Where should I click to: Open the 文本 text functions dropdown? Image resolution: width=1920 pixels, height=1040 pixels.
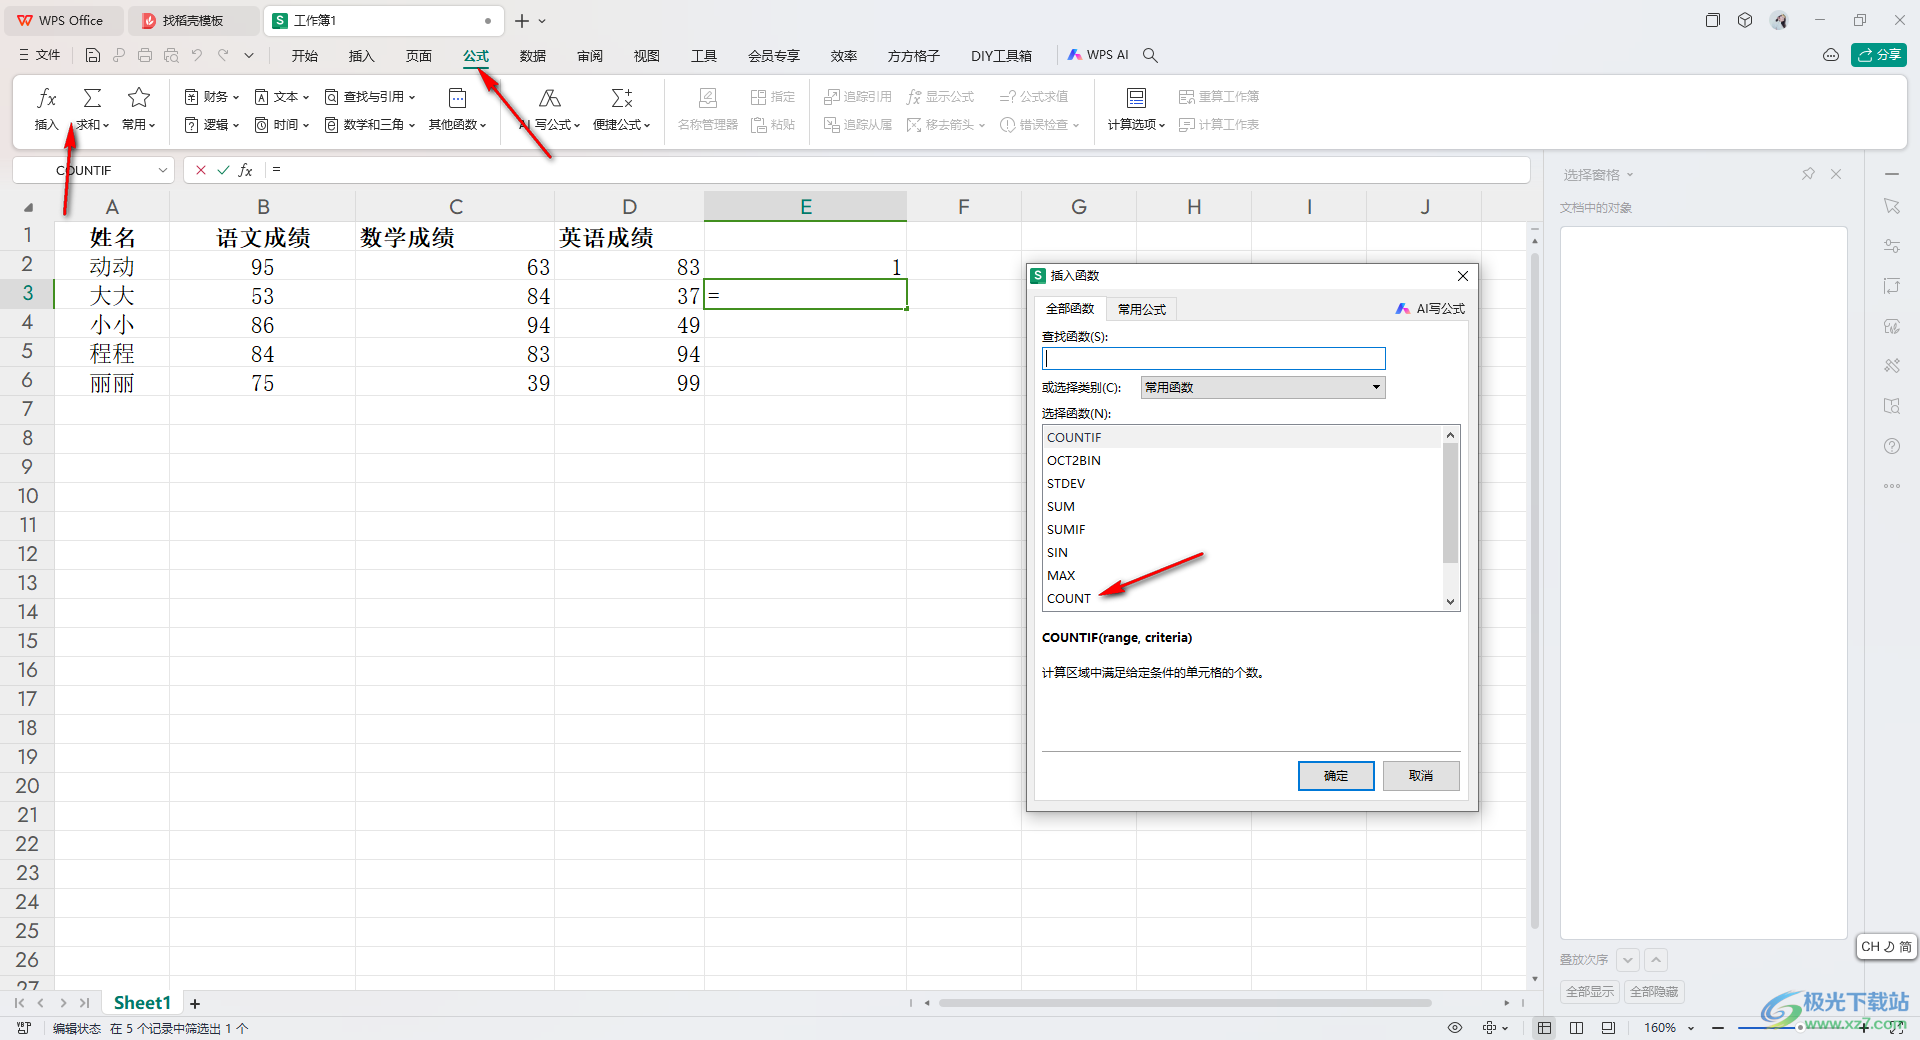point(282,97)
